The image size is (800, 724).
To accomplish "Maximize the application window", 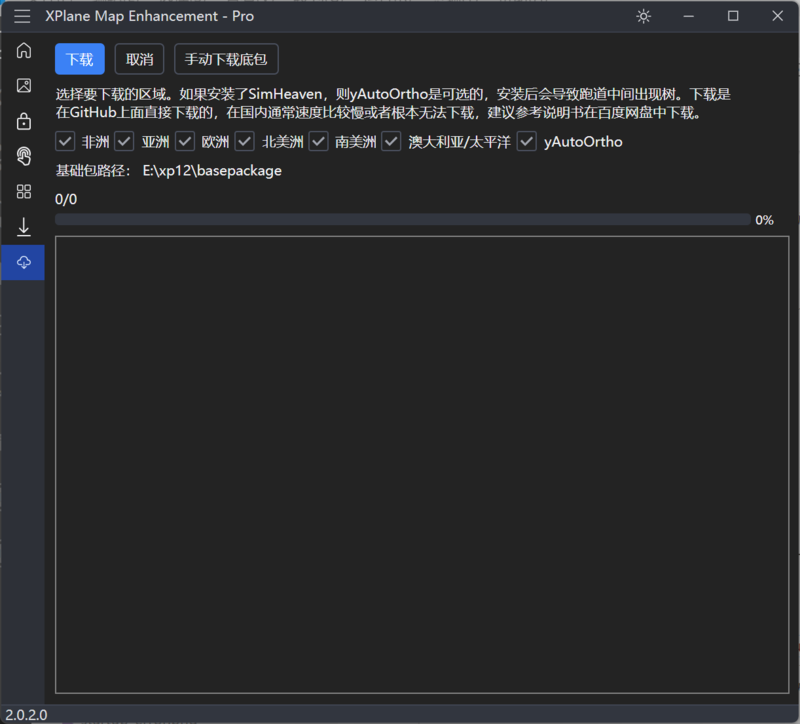I will pos(733,16).
